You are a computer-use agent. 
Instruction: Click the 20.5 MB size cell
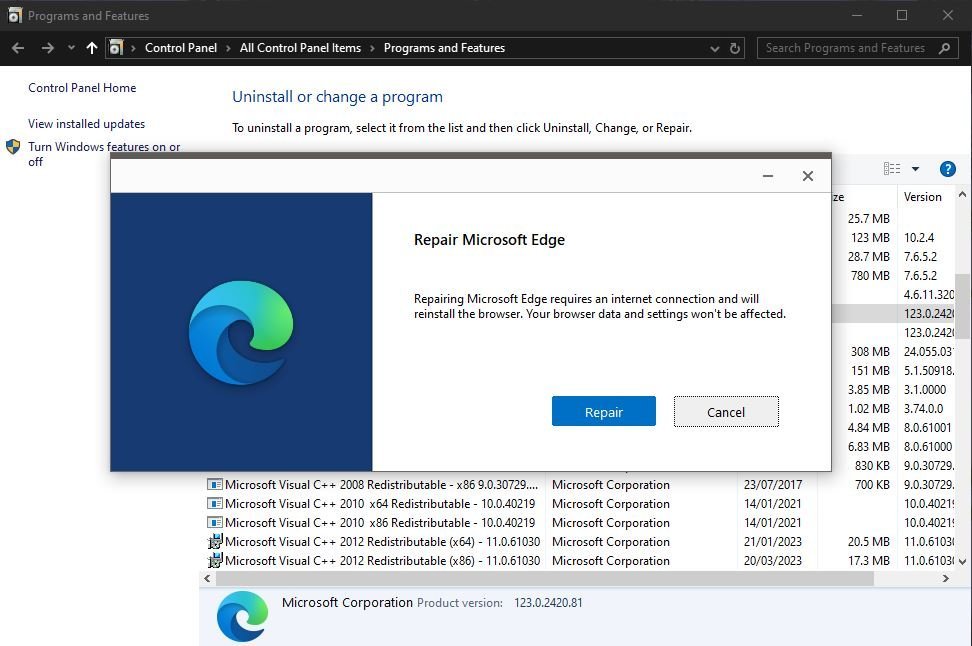click(x=868, y=542)
